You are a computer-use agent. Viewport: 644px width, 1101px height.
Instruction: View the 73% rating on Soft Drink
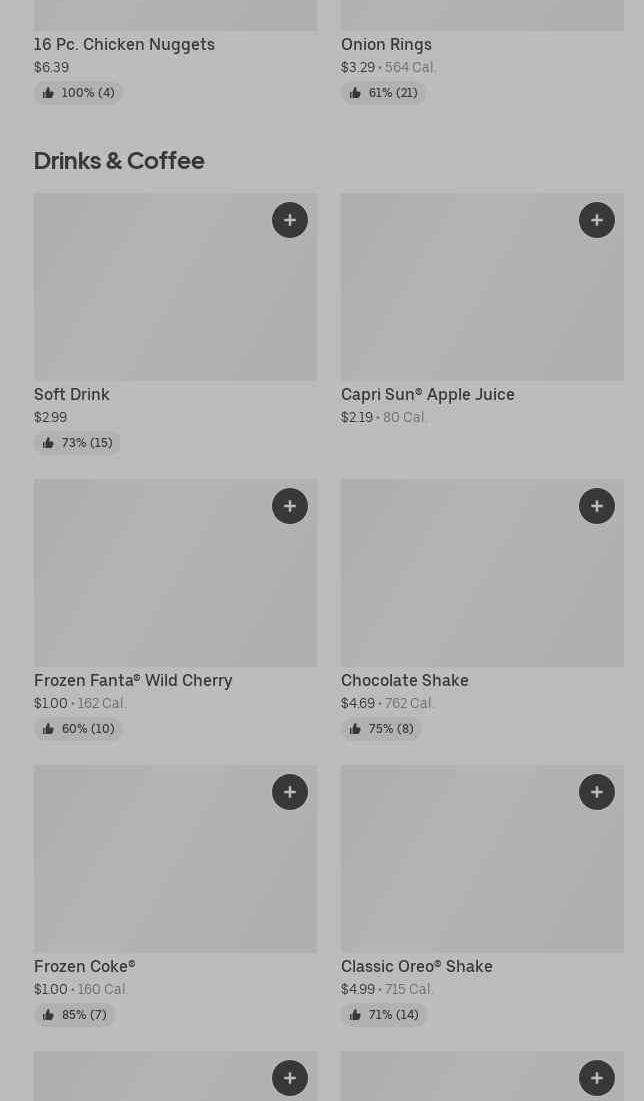(78, 443)
